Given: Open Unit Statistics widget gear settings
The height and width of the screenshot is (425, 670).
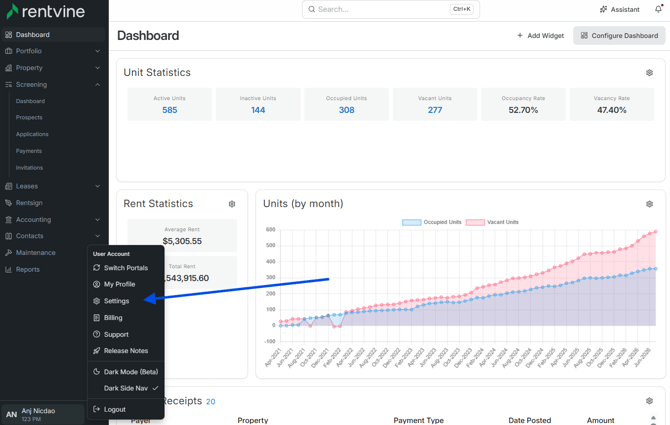Looking at the screenshot, I should click(x=649, y=73).
